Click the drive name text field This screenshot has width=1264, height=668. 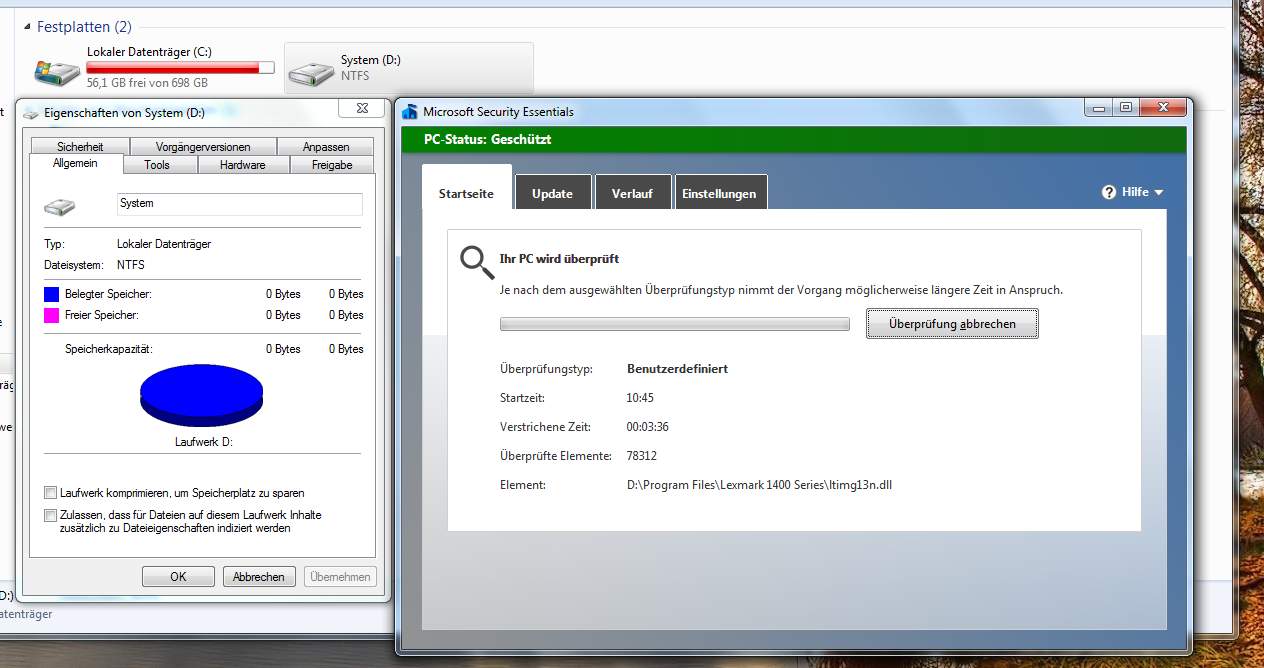point(239,204)
